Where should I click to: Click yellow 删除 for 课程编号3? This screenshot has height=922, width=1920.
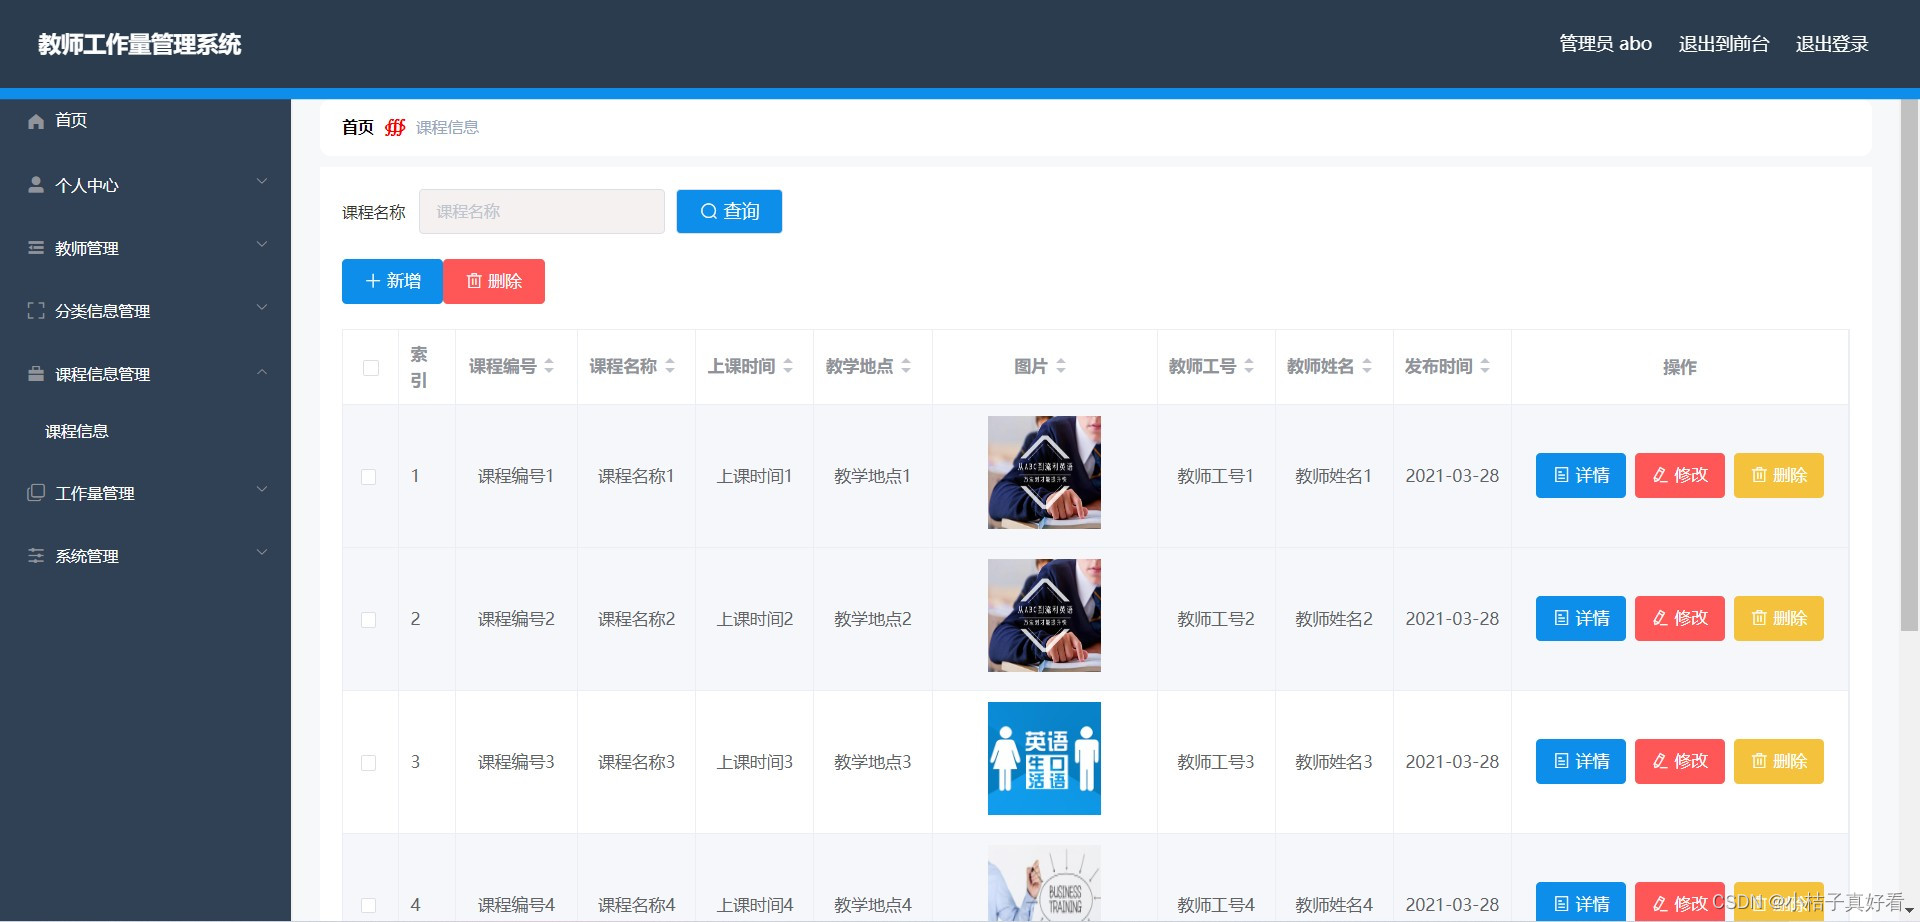point(1778,761)
